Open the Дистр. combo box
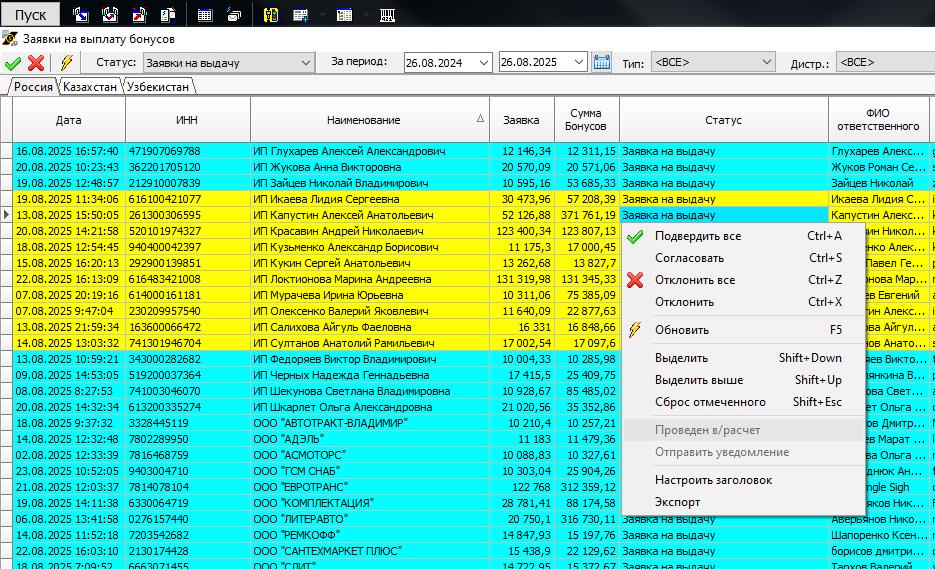The width and height of the screenshot is (935, 569). [x=886, y=62]
